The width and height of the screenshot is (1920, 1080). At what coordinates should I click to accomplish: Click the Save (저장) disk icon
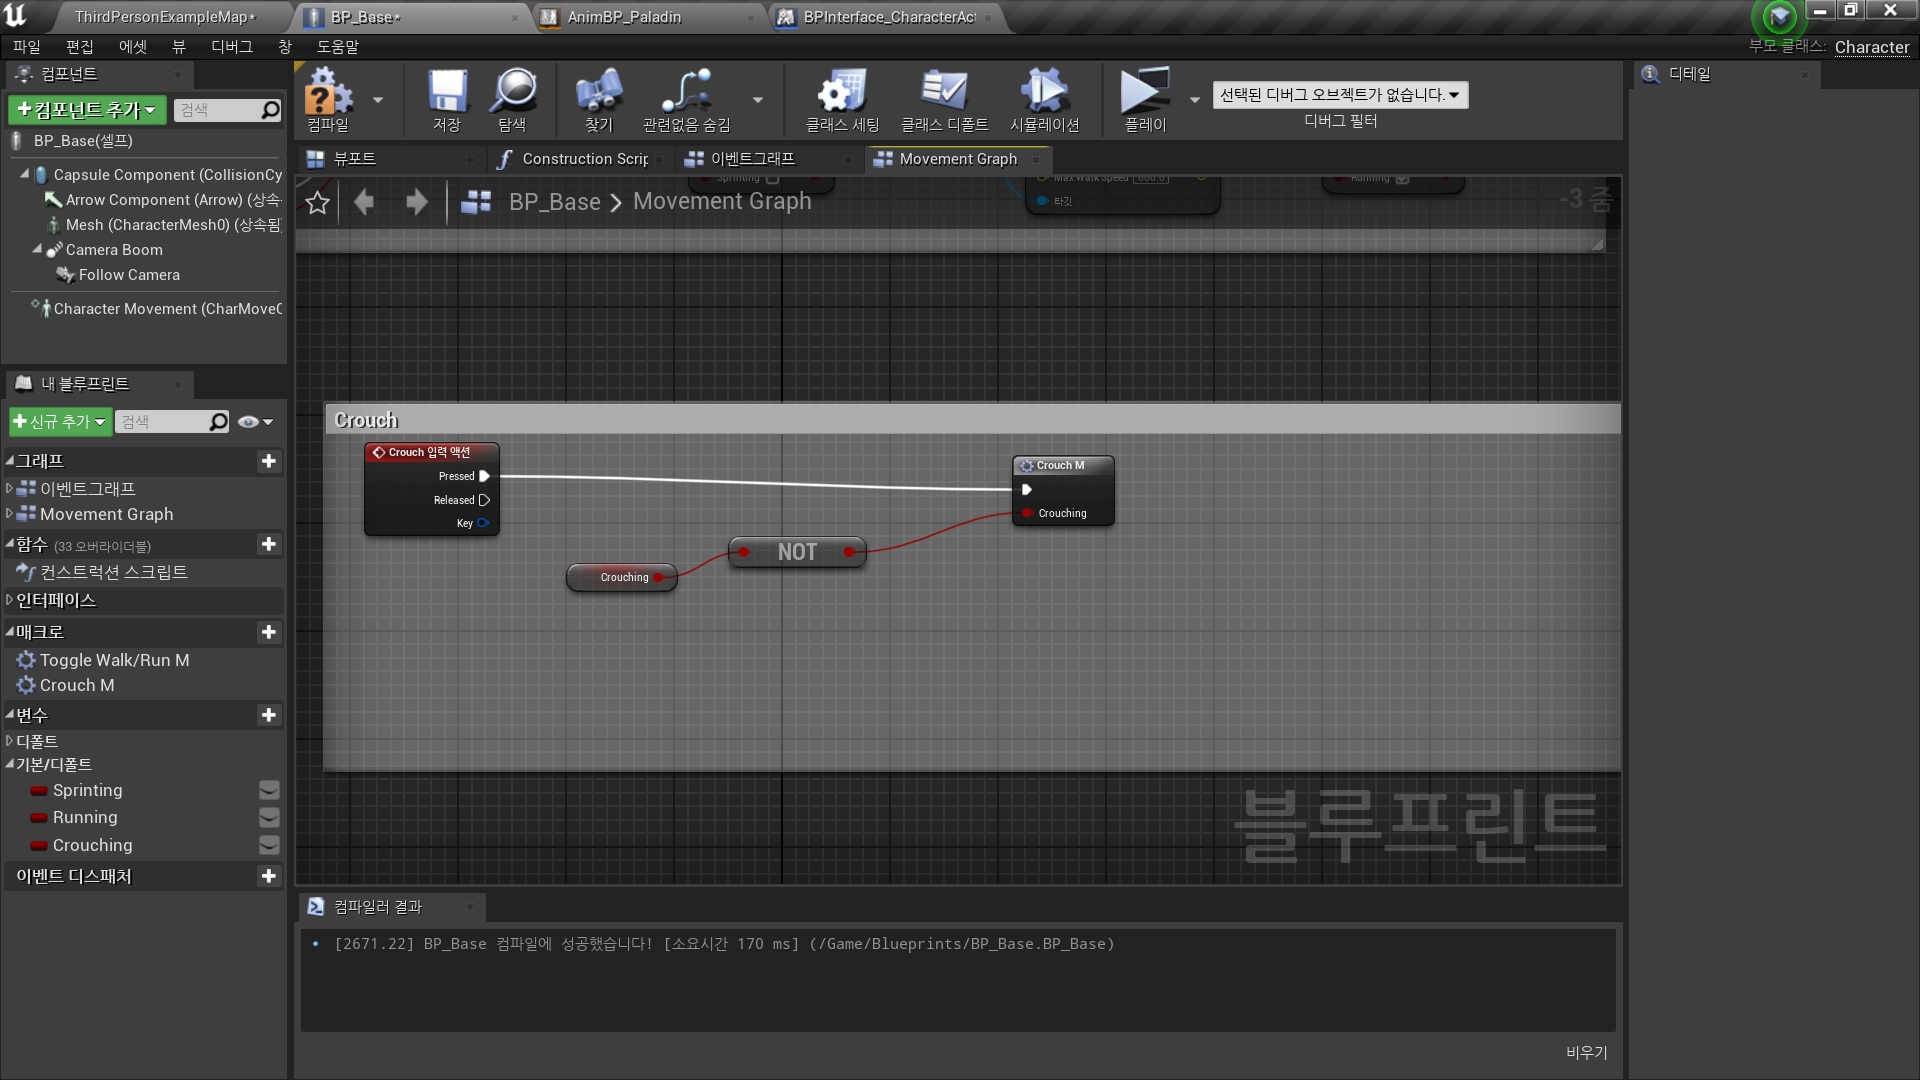(x=447, y=92)
